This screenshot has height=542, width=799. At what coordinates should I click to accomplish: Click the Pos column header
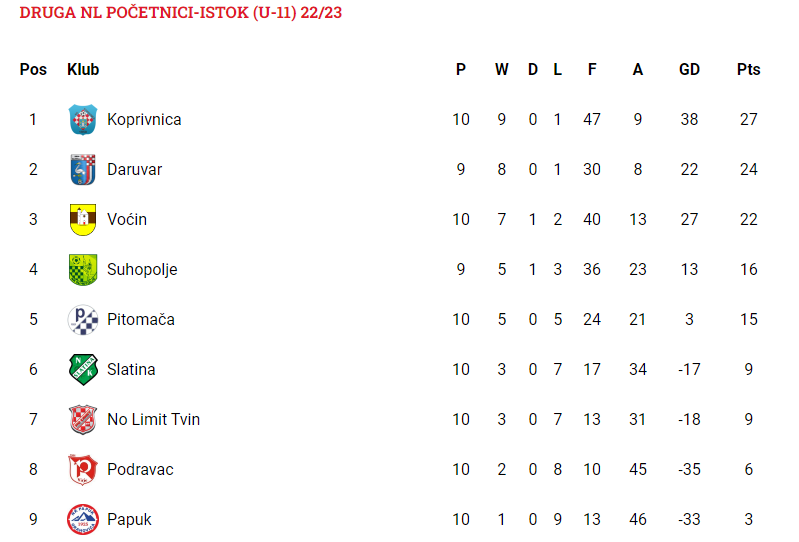(x=33, y=69)
